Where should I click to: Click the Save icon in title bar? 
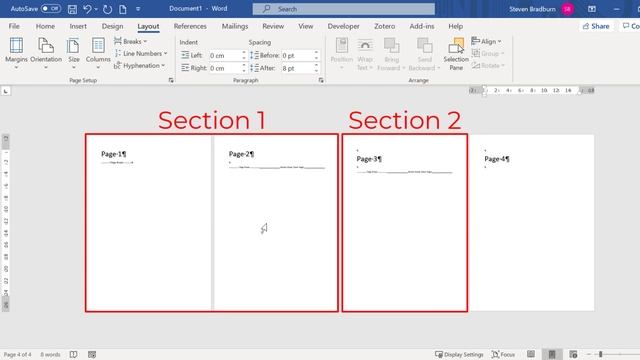72,9
